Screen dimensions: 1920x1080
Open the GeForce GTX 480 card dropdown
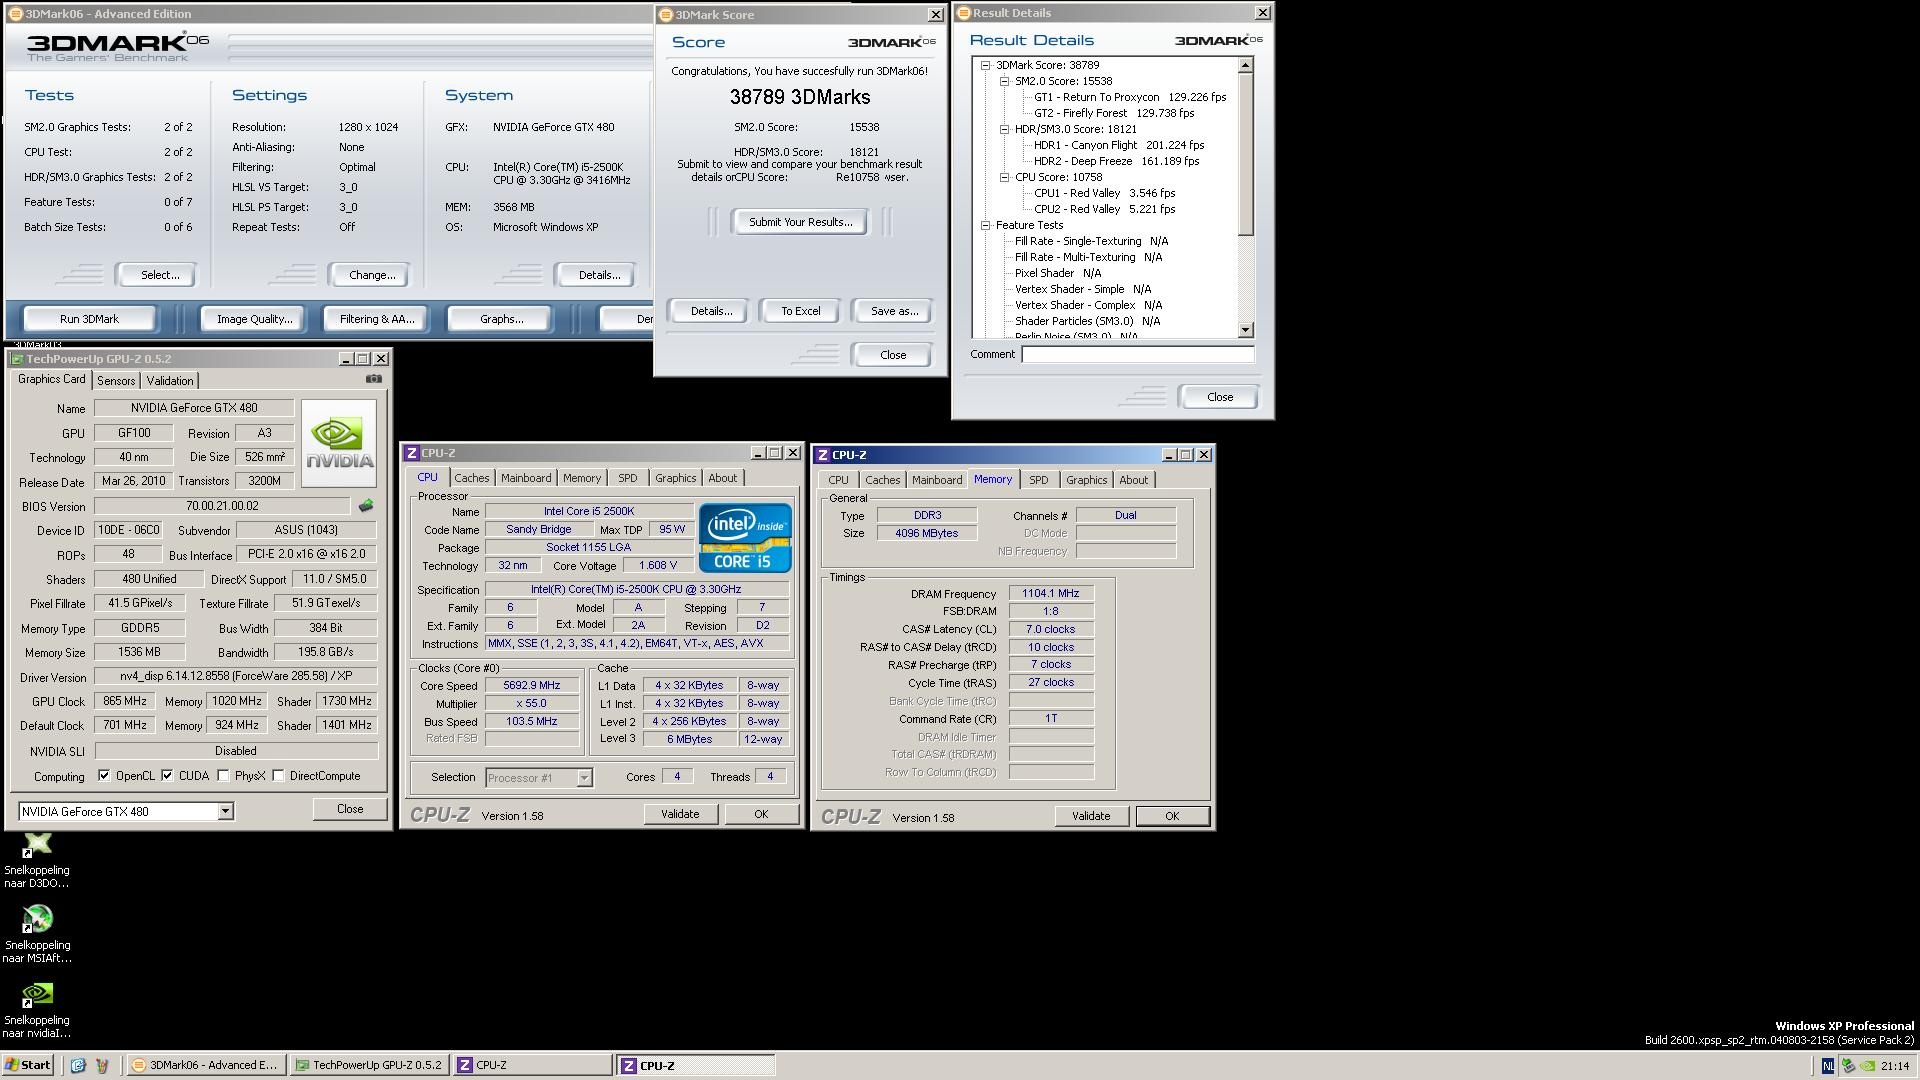point(225,811)
